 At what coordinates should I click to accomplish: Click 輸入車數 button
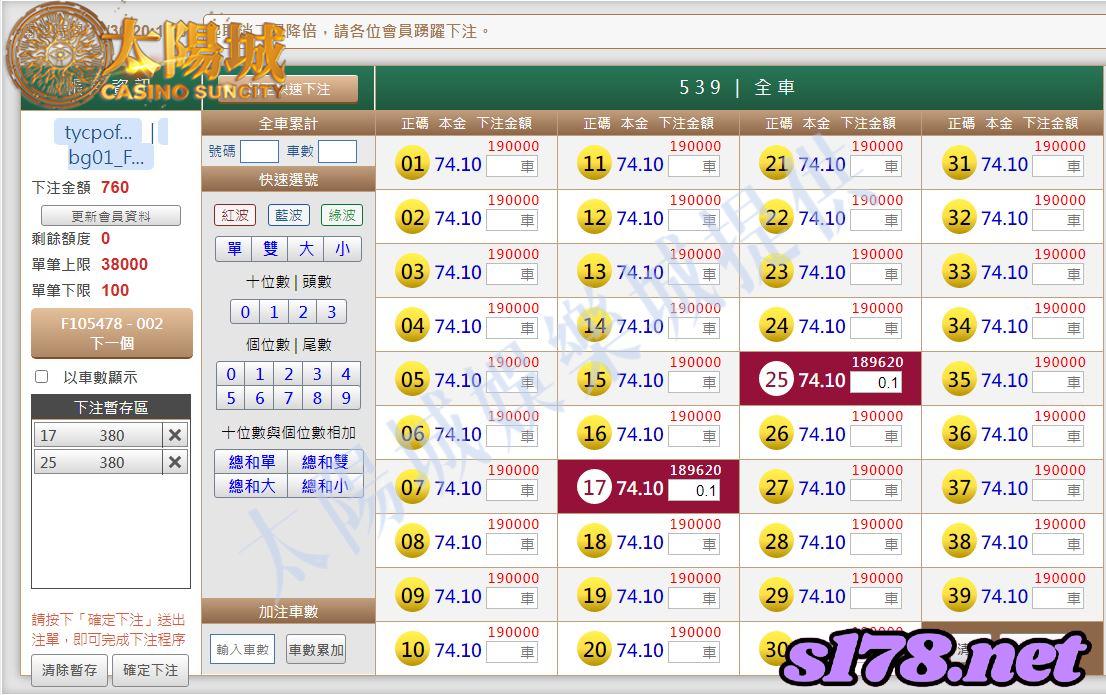(x=243, y=649)
